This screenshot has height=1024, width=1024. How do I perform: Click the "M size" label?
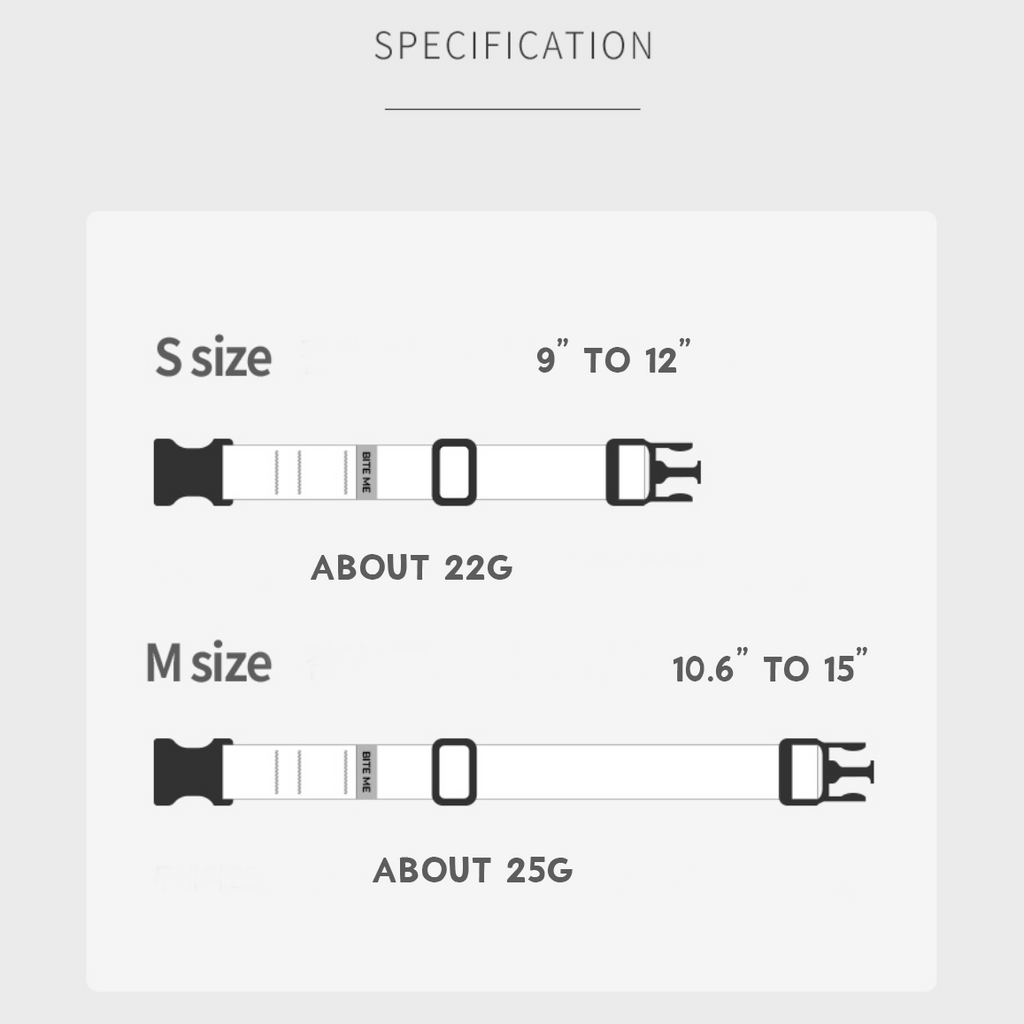[x=209, y=663]
